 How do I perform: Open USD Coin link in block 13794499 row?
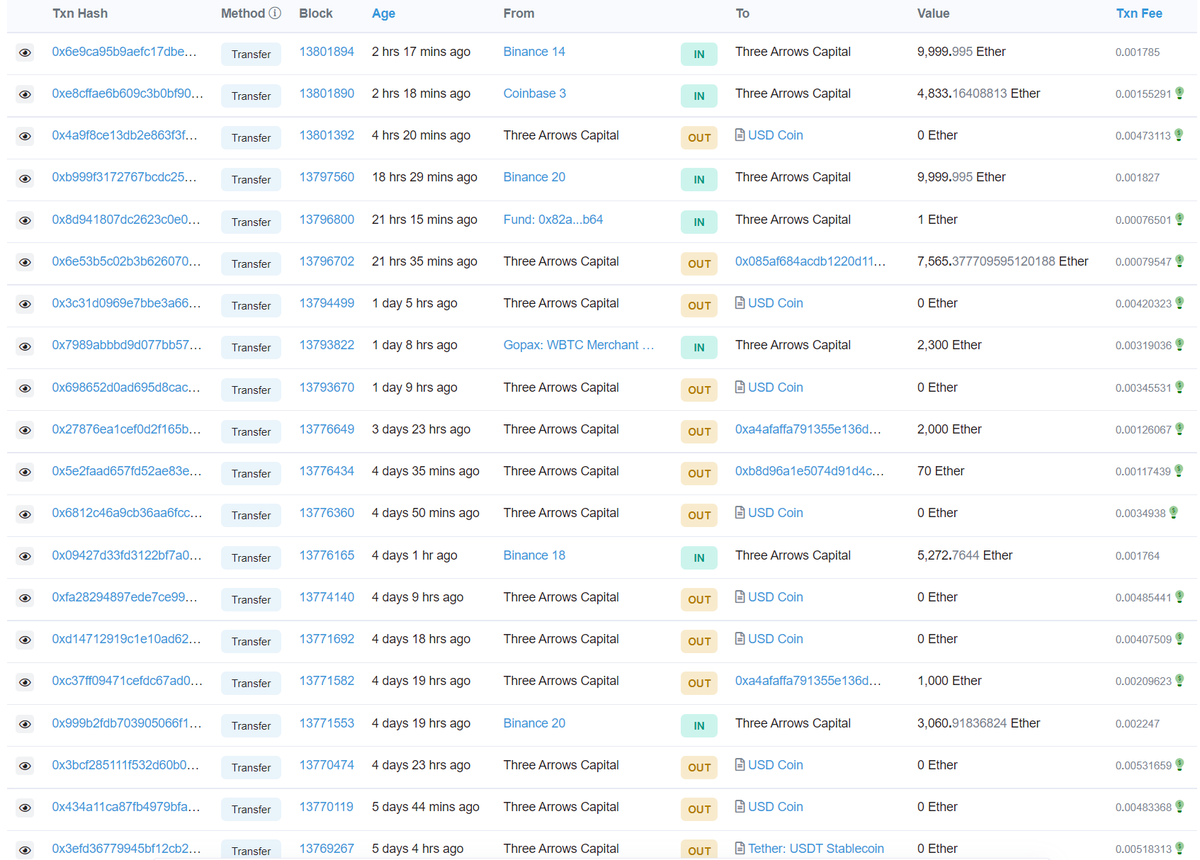[x=775, y=303]
